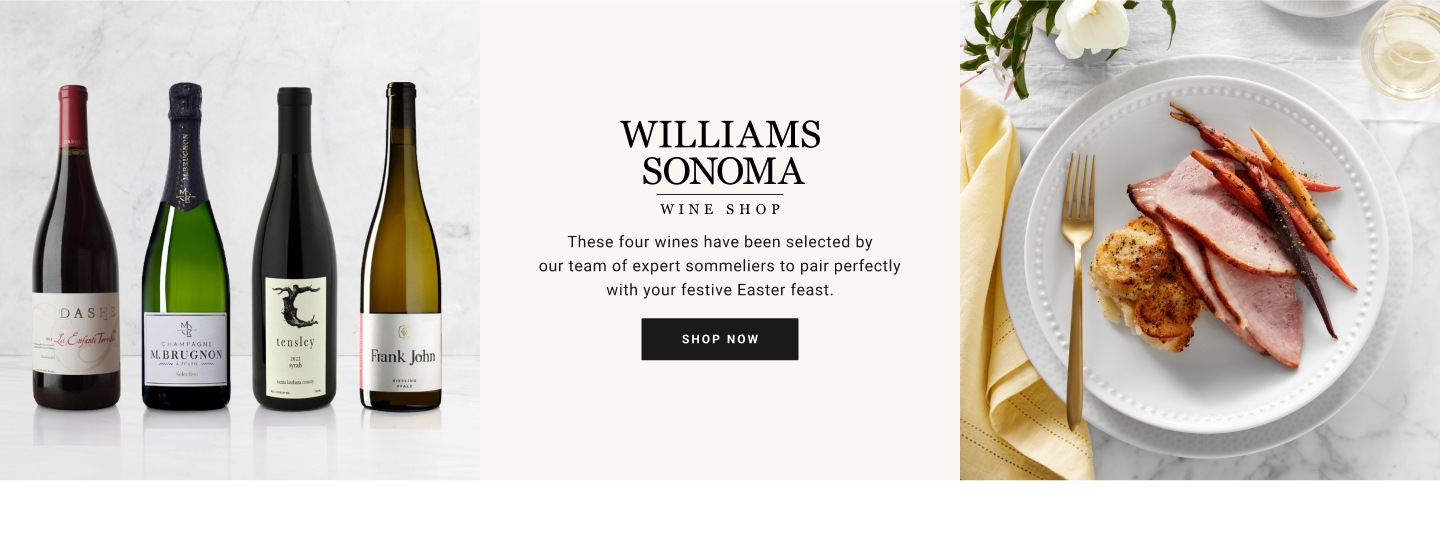Click the SHOP NOW button

tap(720, 339)
